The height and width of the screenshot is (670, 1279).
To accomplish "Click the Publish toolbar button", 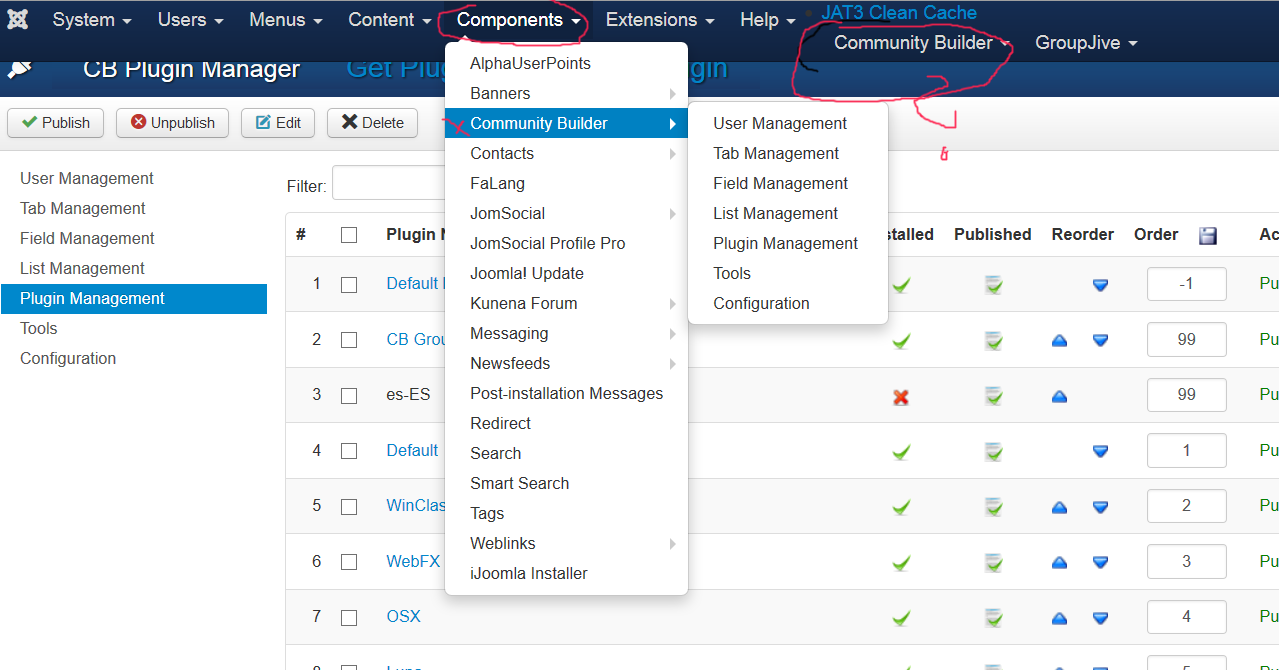I will coord(56,123).
